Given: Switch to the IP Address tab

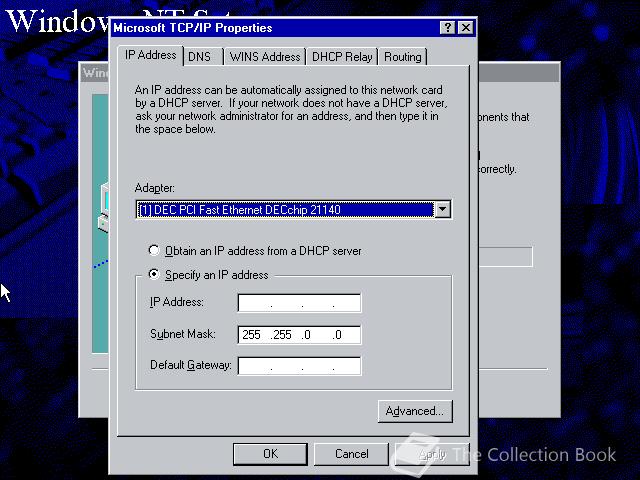Looking at the screenshot, I should click(x=151, y=55).
